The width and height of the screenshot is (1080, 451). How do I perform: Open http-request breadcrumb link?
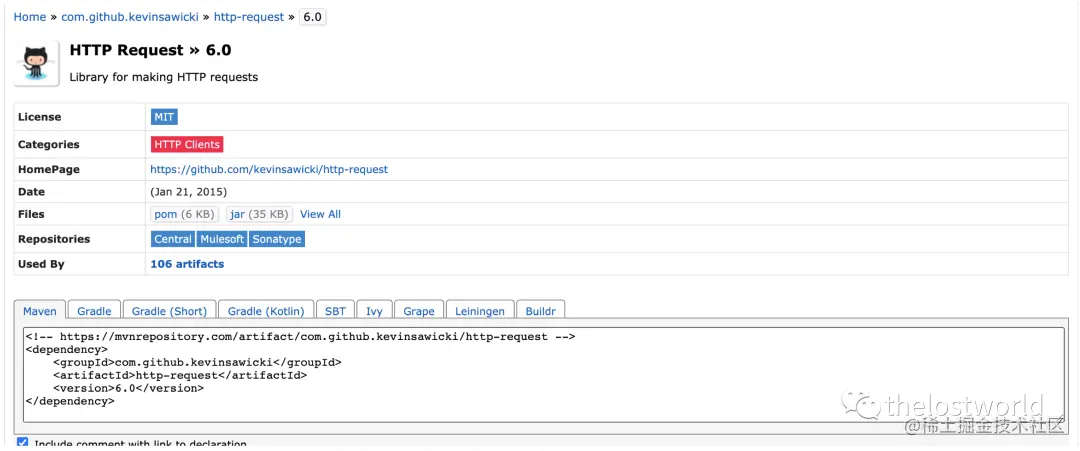tap(249, 17)
